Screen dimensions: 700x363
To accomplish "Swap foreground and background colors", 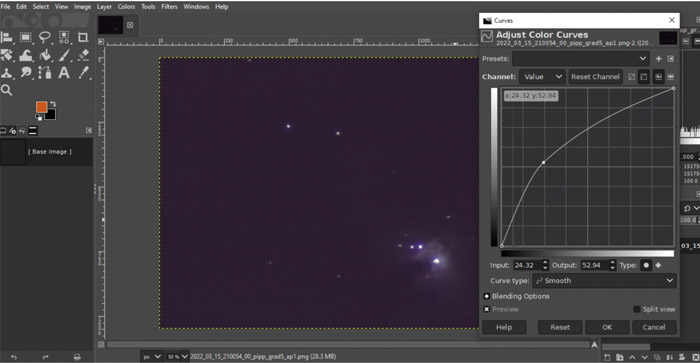I will 53,104.
